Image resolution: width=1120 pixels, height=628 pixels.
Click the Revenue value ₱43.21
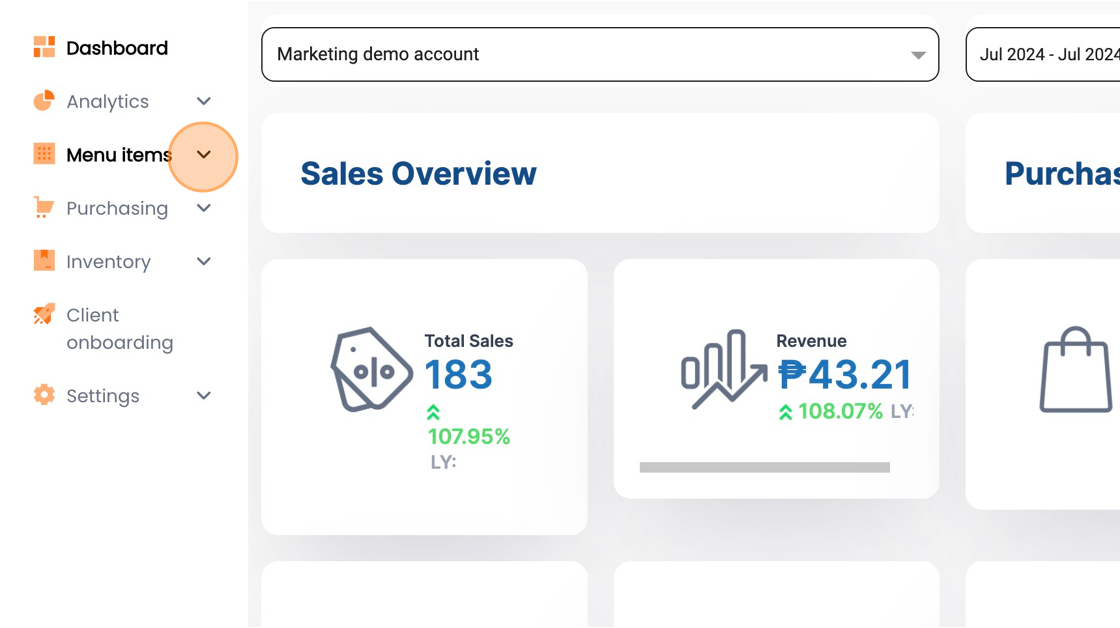pyautogui.click(x=845, y=374)
